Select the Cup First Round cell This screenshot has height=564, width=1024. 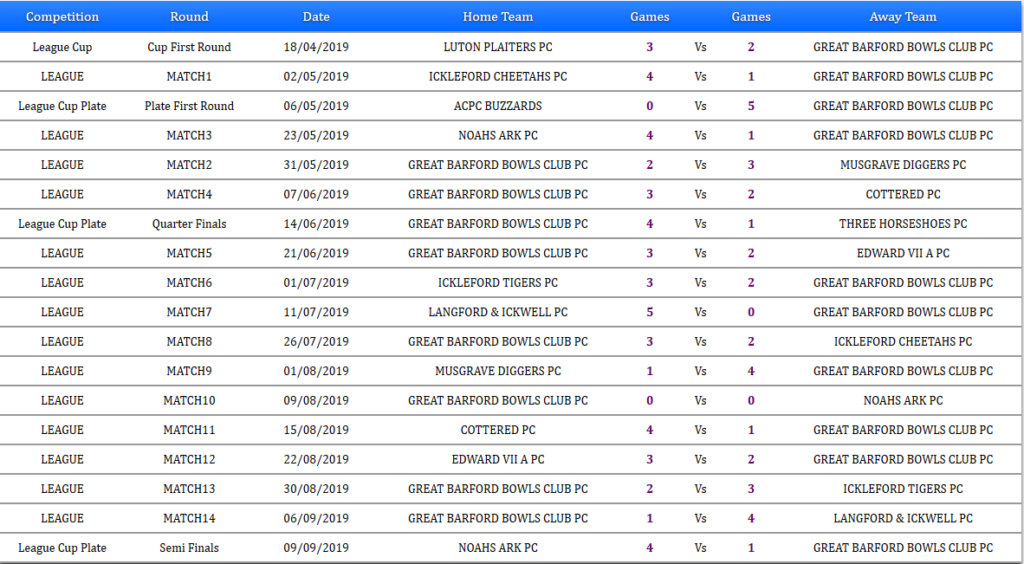pos(189,47)
